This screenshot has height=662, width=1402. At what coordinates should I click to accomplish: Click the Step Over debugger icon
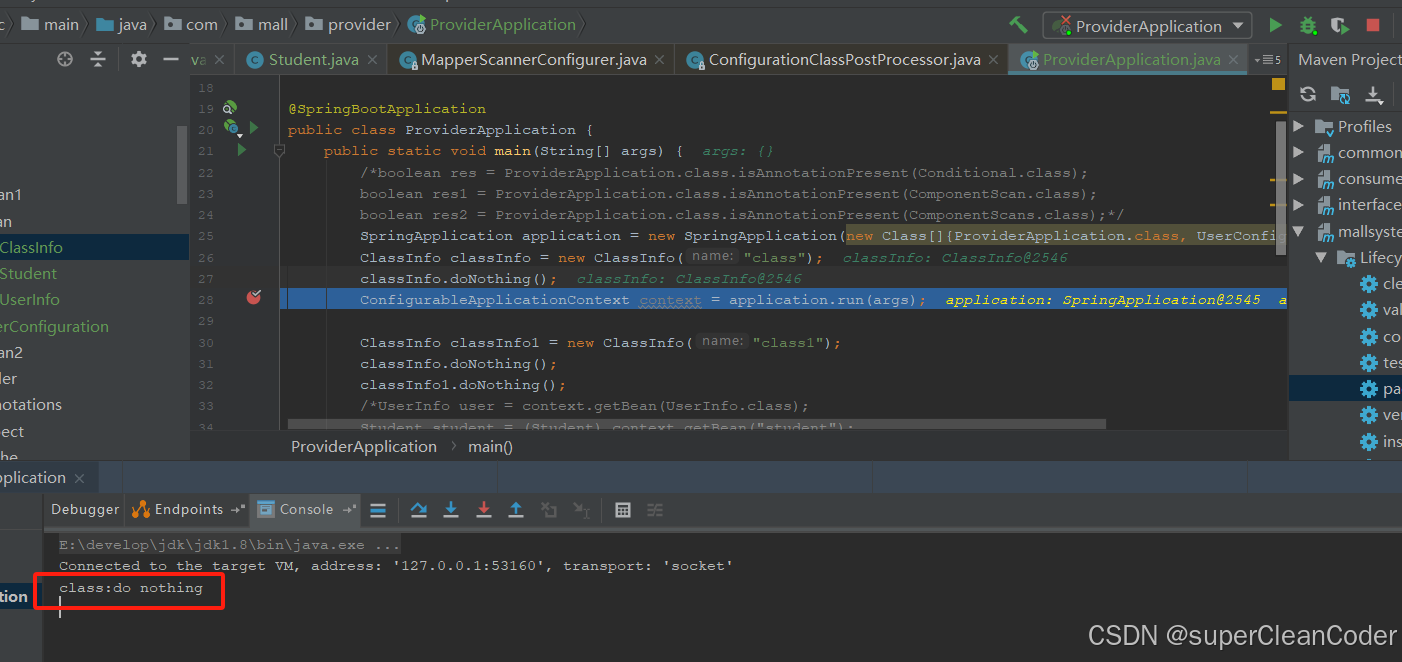pos(418,510)
